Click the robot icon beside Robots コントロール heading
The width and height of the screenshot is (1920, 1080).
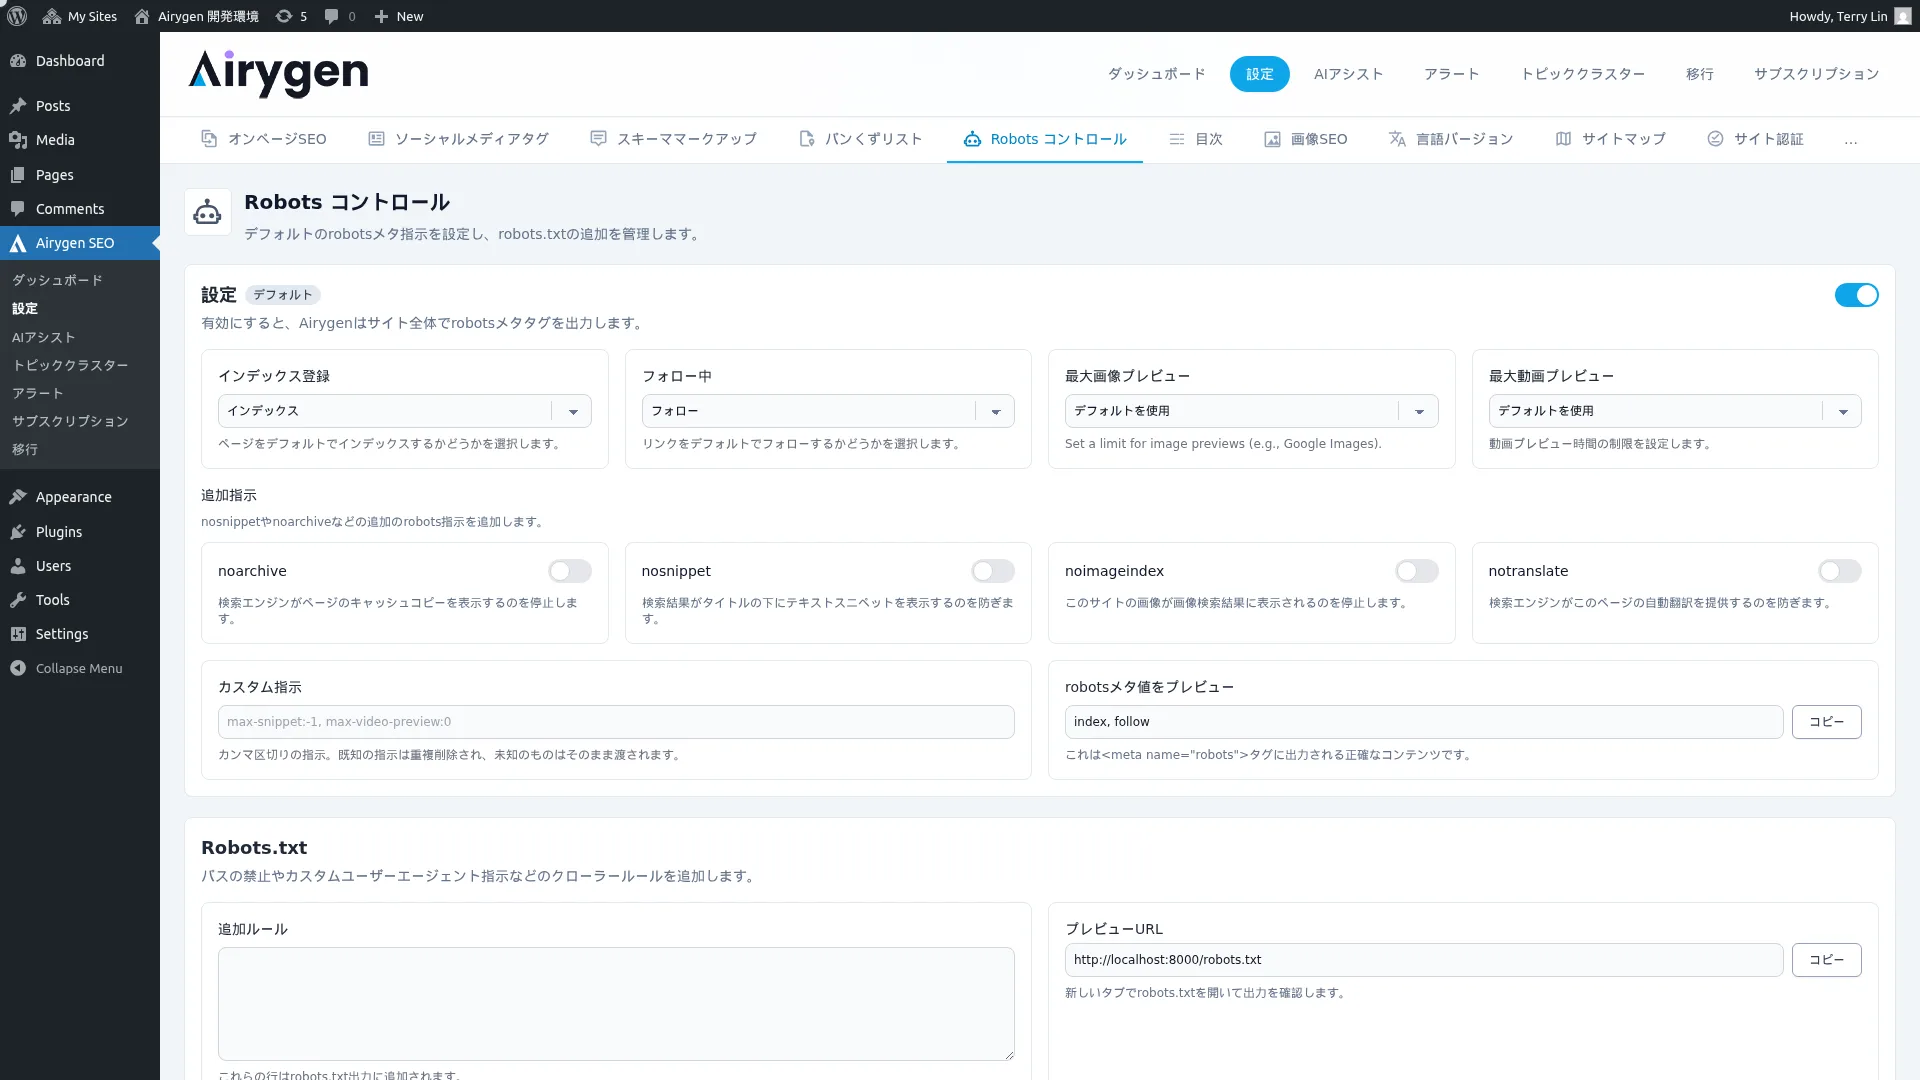pyautogui.click(x=208, y=212)
